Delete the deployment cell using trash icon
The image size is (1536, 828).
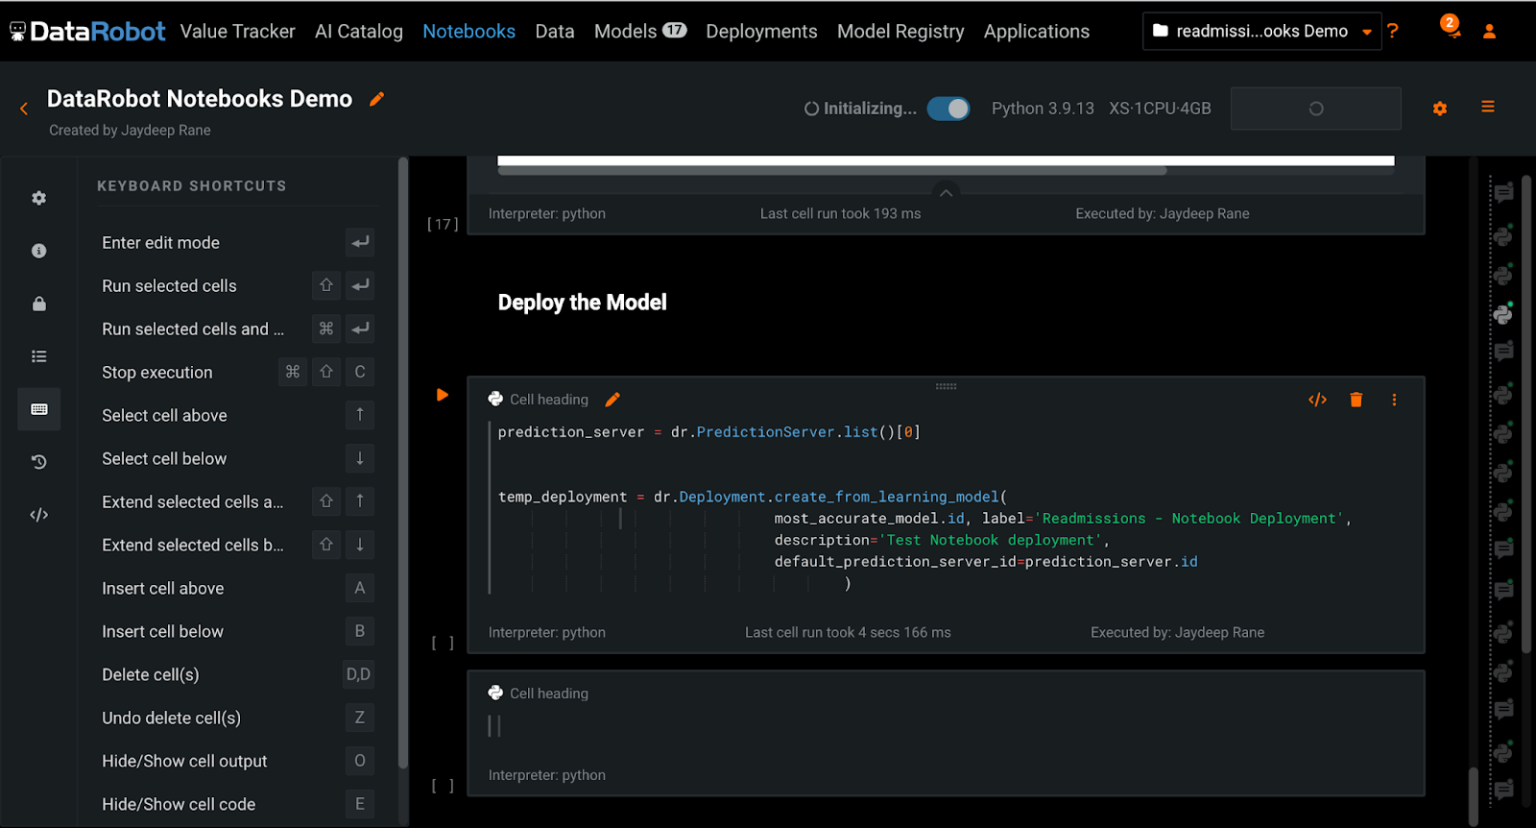1356,399
